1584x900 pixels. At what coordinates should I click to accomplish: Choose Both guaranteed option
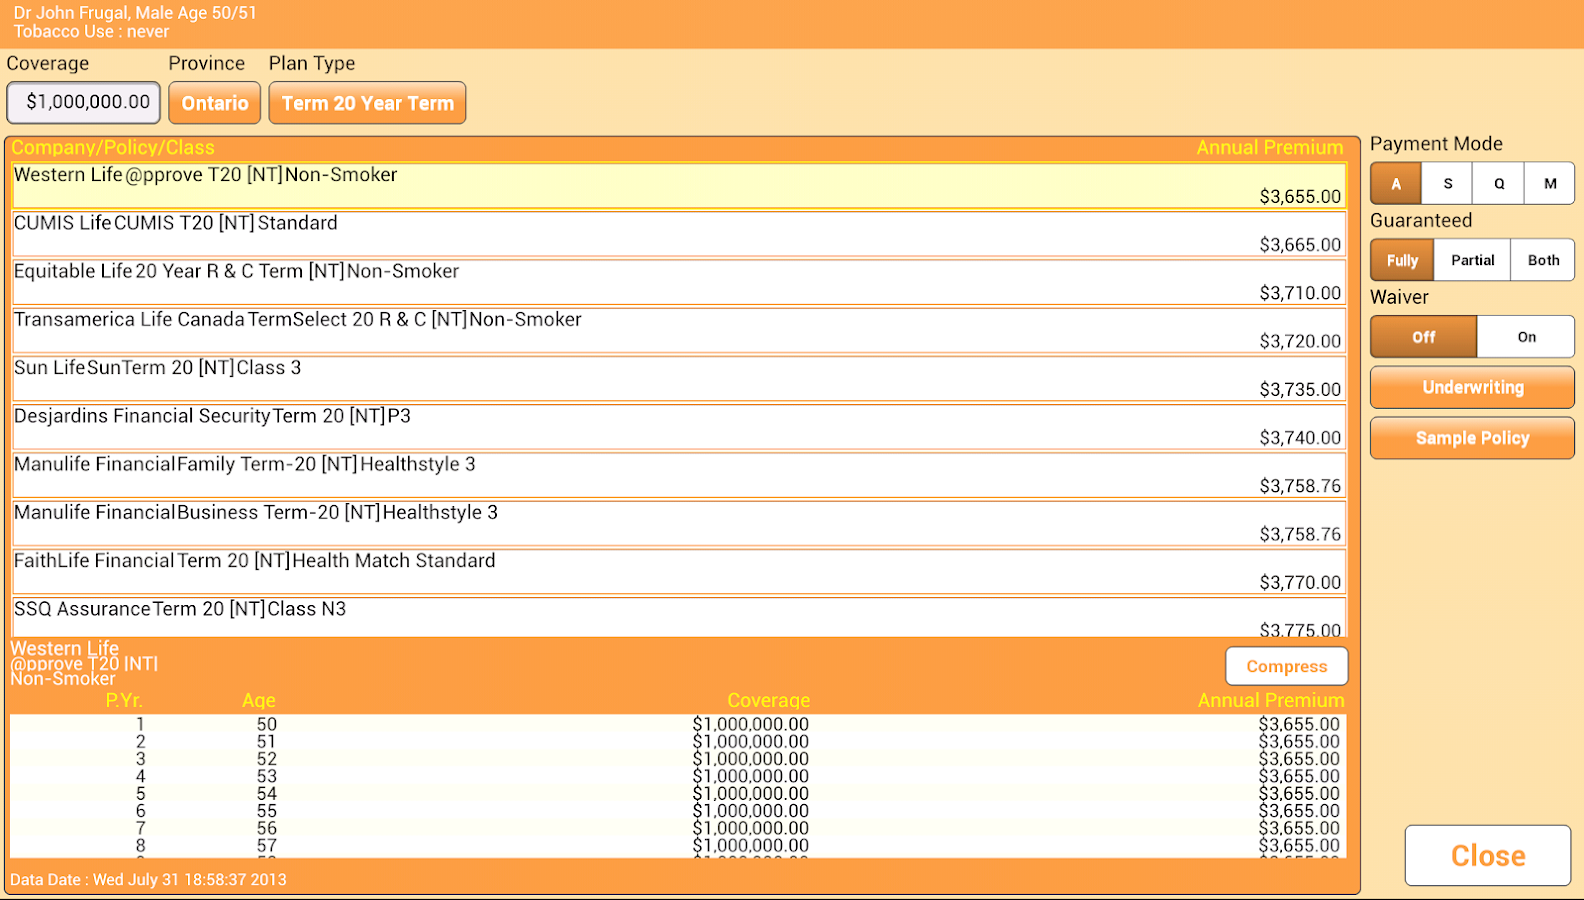point(1543,260)
